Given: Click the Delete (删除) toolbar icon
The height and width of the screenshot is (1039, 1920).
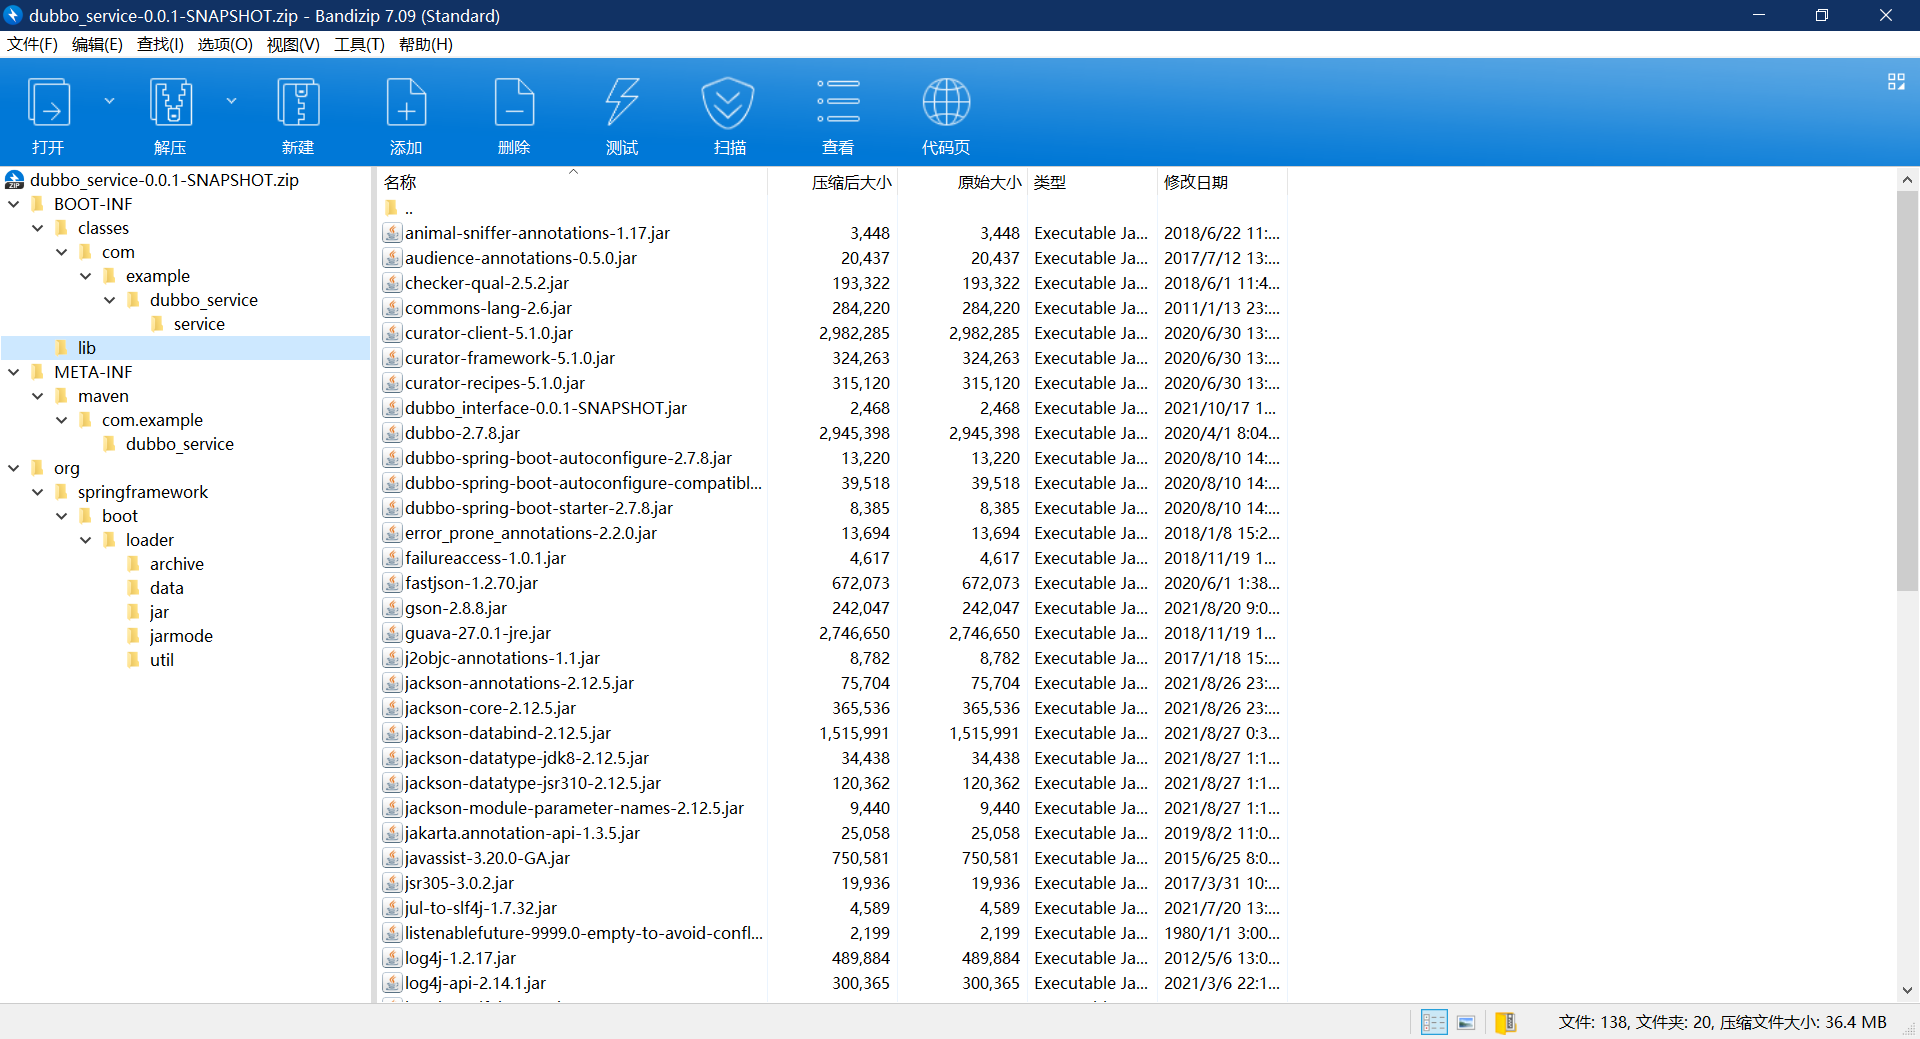Looking at the screenshot, I should (514, 103).
